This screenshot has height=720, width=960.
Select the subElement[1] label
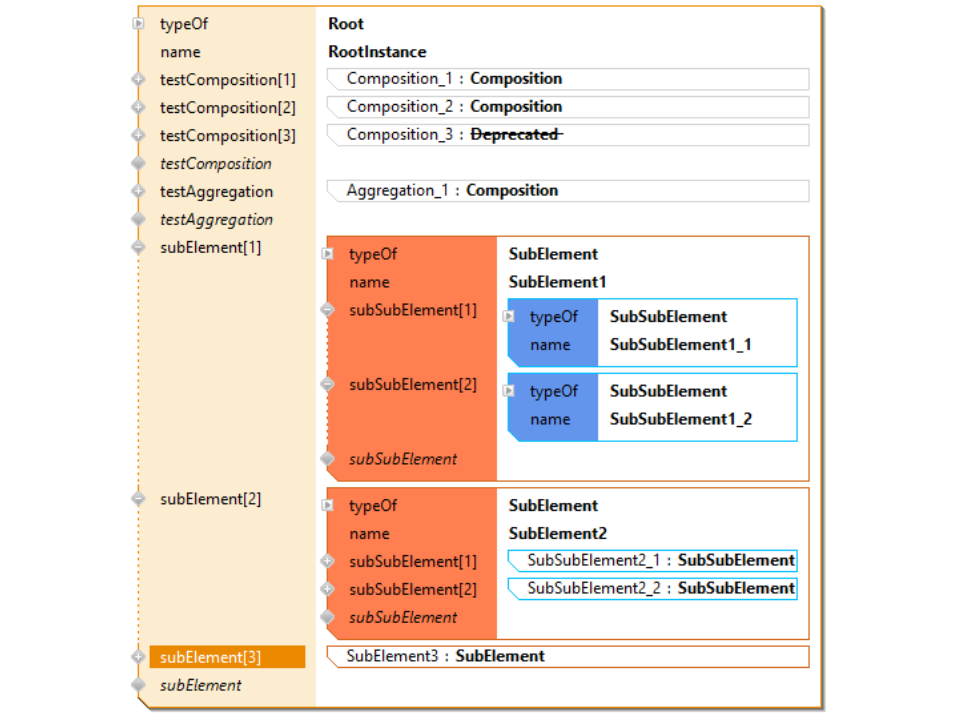[x=211, y=247]
